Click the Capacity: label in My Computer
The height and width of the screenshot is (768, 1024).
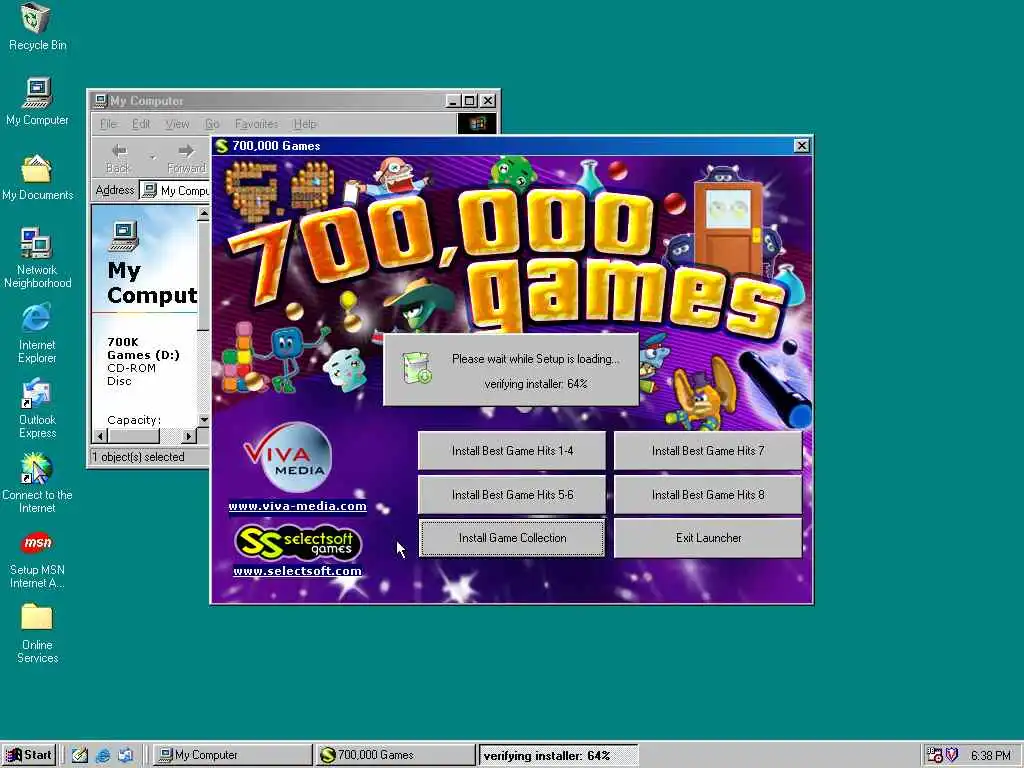(x=134, y=420)
